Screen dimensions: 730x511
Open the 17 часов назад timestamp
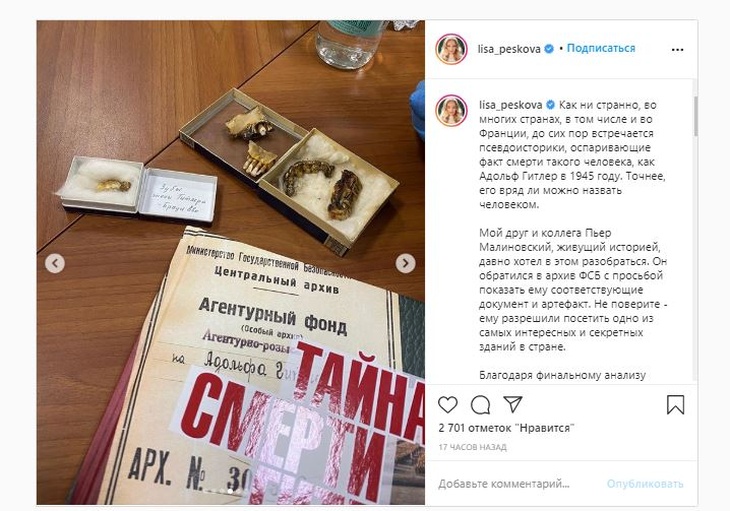(473, 447)
